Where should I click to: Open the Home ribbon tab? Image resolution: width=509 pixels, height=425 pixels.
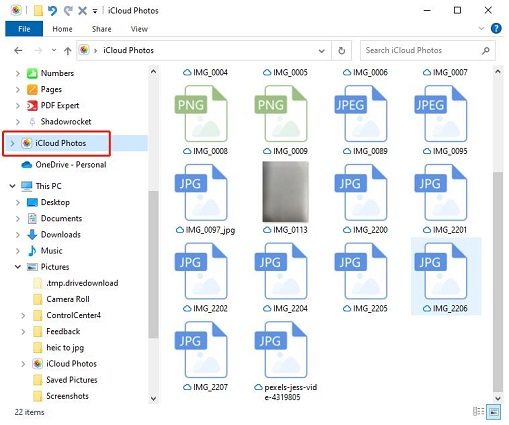(x=62, y=29)
